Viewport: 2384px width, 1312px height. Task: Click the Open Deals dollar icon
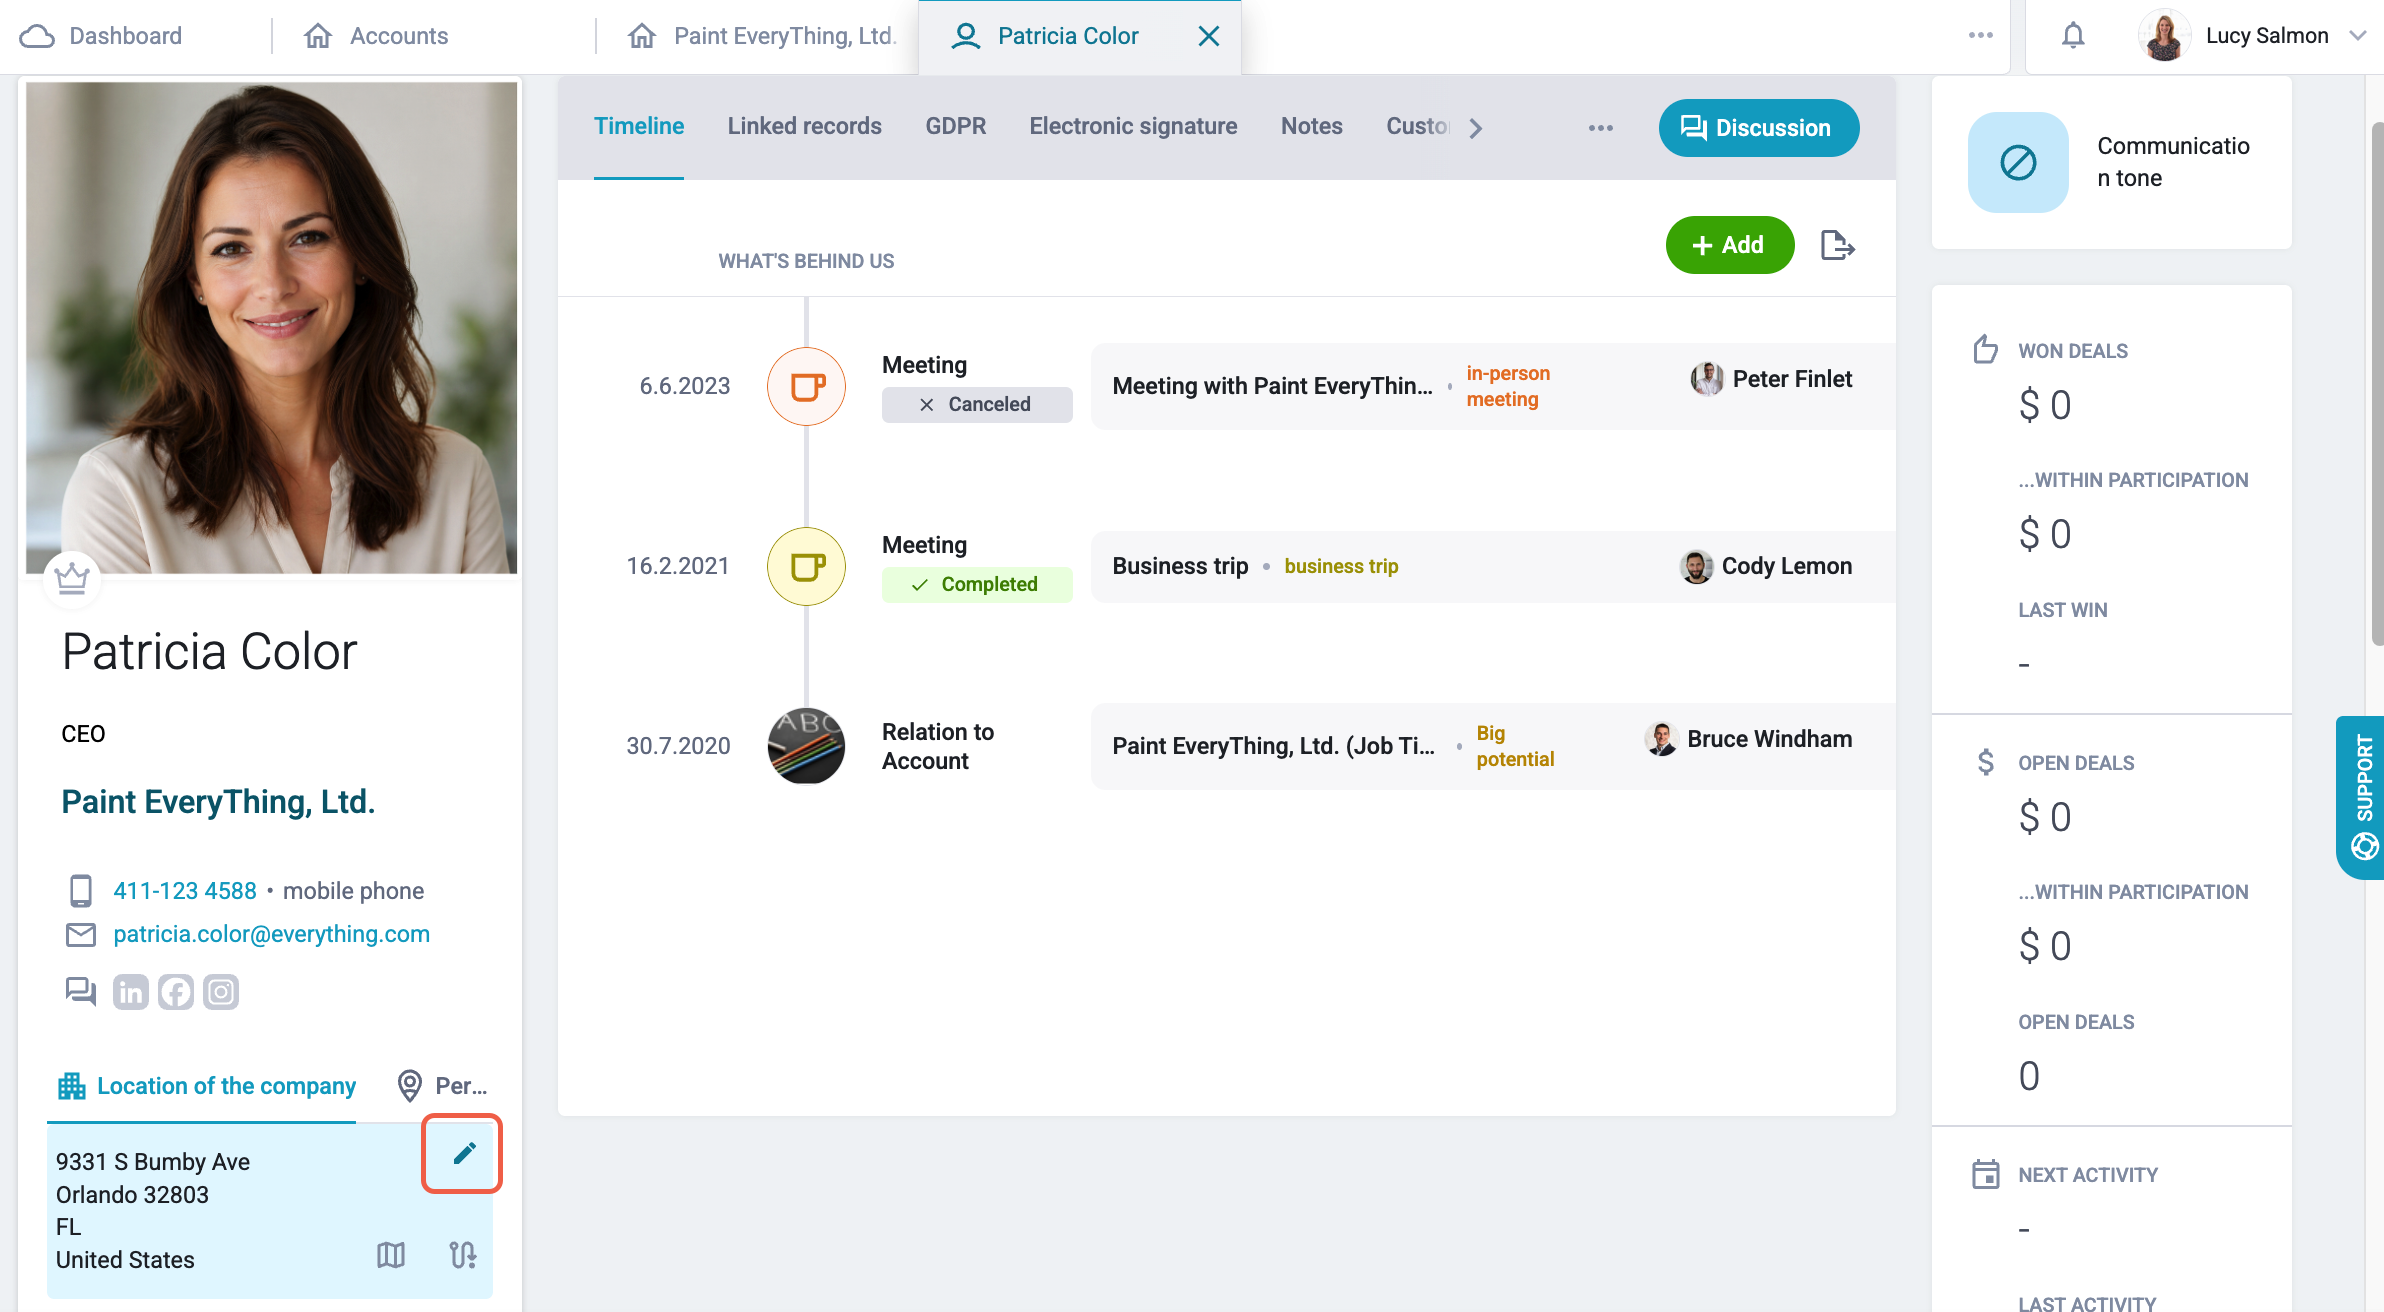click(1985, 762)
